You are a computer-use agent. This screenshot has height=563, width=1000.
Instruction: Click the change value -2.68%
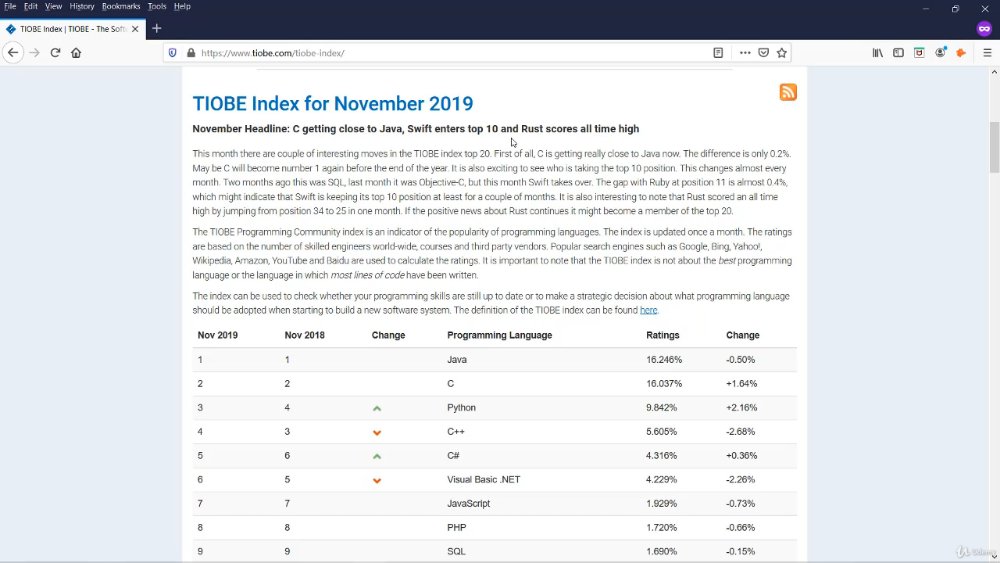pos(740,432)
